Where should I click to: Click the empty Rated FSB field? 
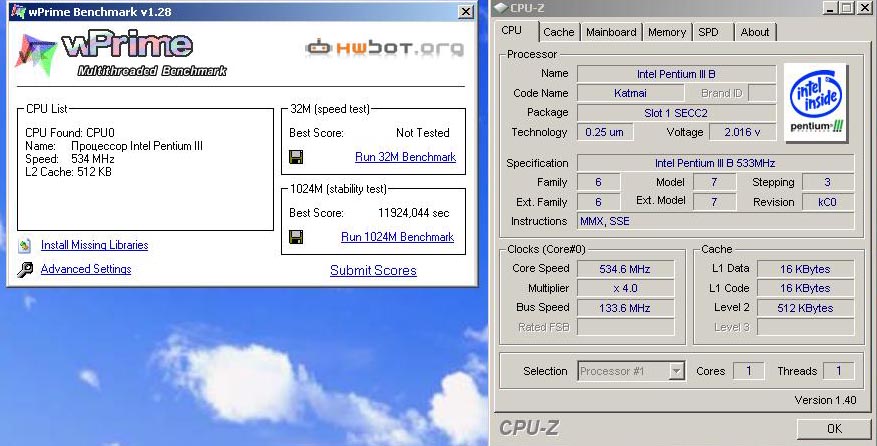[x=625, y=327]
